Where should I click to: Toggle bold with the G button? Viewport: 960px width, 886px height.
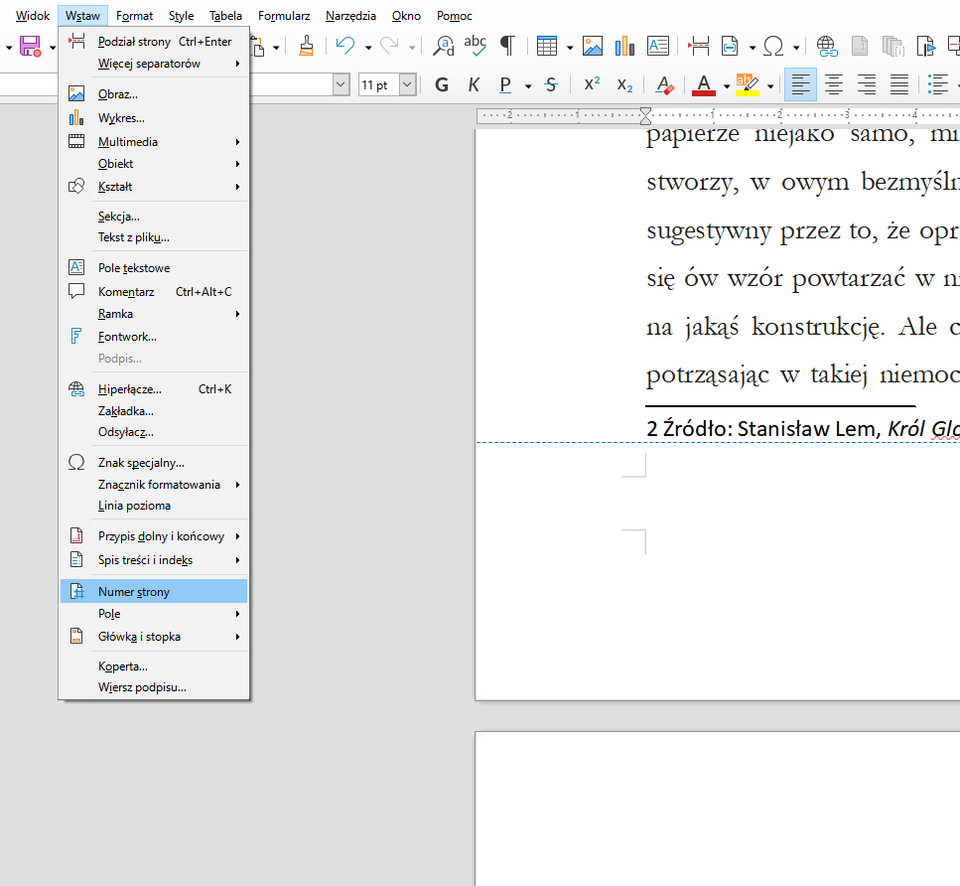(x=441, y=85)
